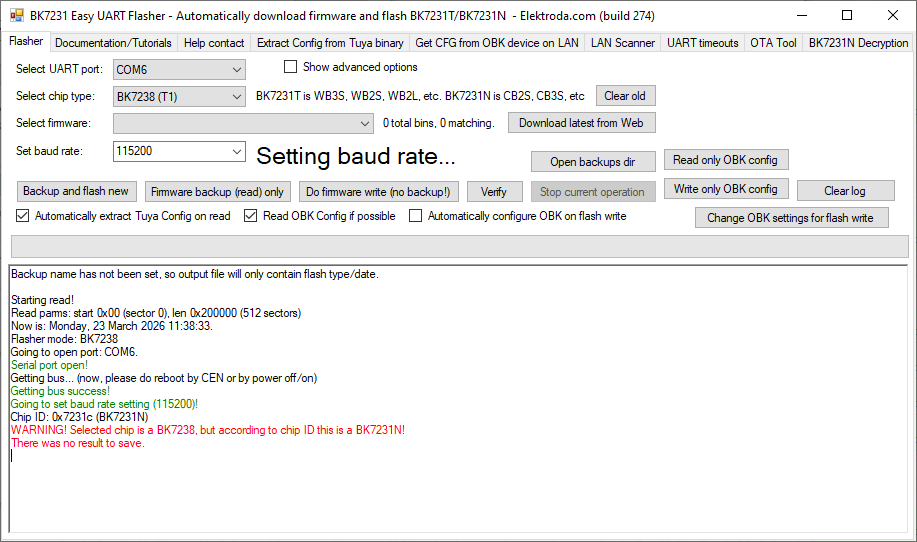Click the 'Flasher mode: BK7238' log line
The image size is (917, 542).
pos(64,339)
